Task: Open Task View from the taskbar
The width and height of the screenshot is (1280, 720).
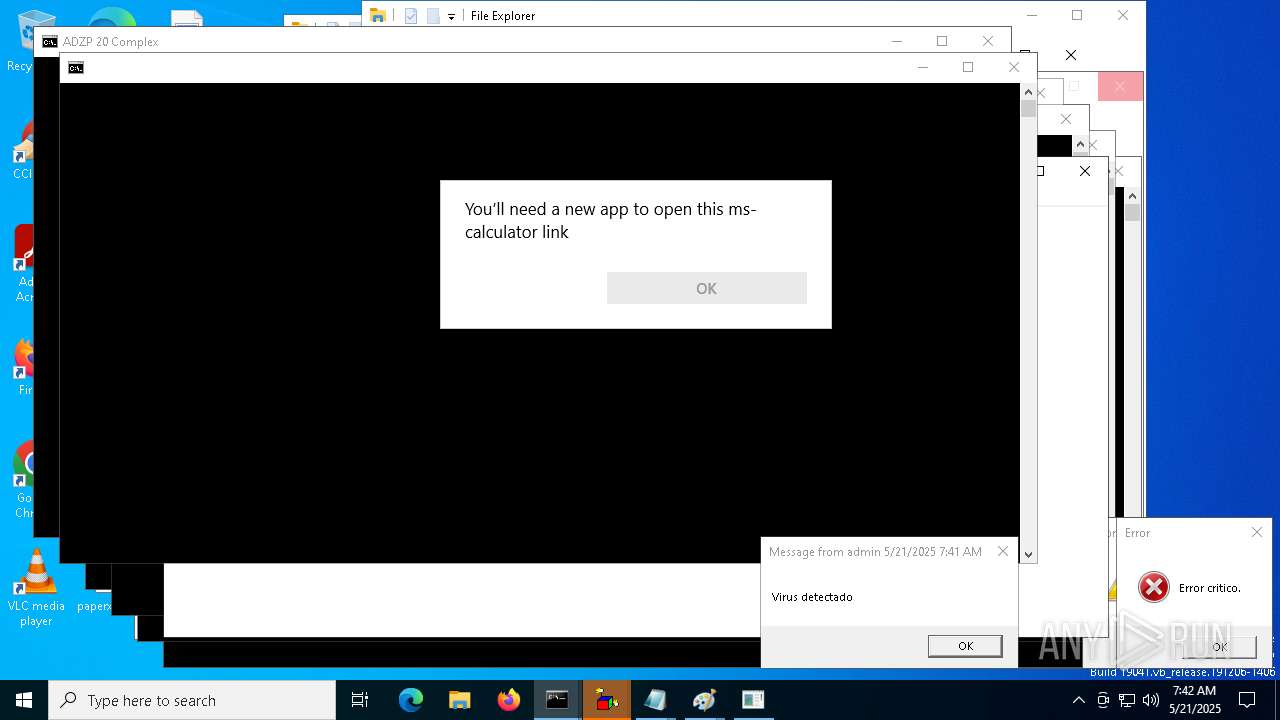Action: [x=360, y=700]
